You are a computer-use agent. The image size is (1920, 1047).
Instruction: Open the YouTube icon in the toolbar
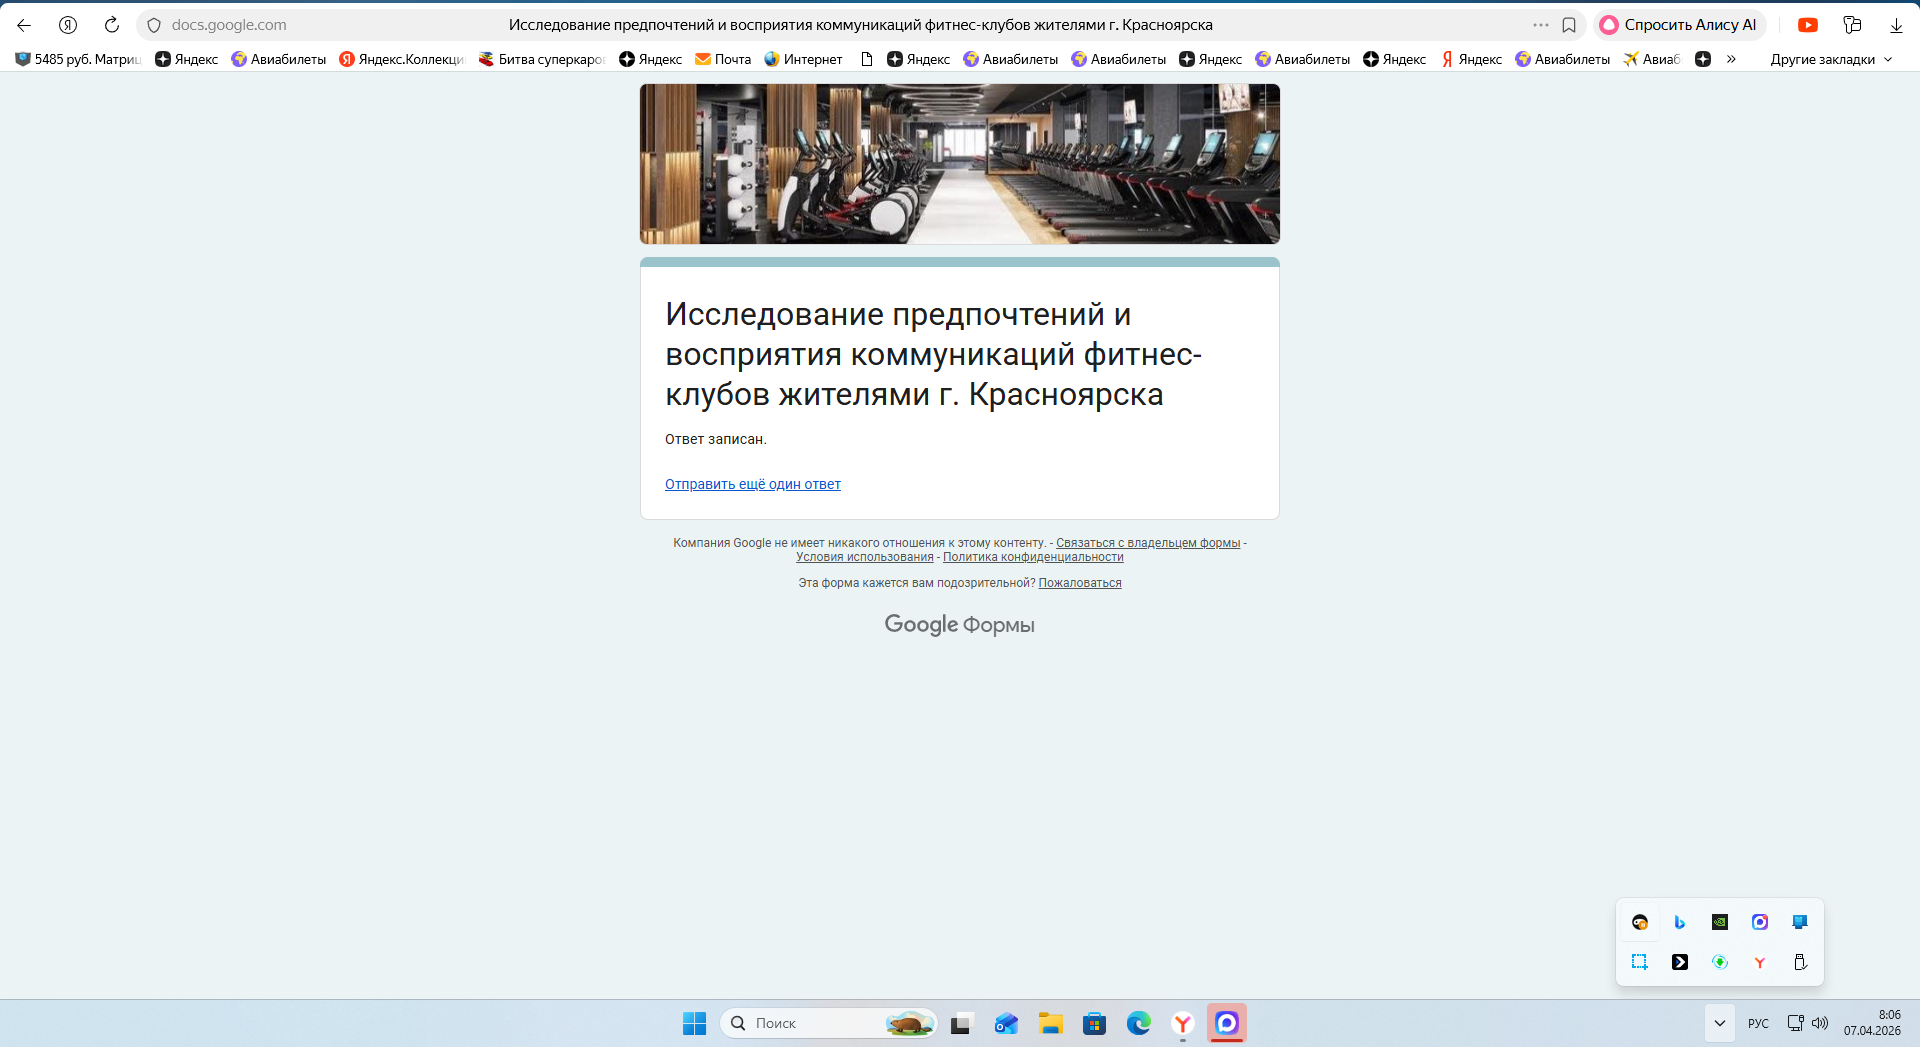[x=1808, y=25]
